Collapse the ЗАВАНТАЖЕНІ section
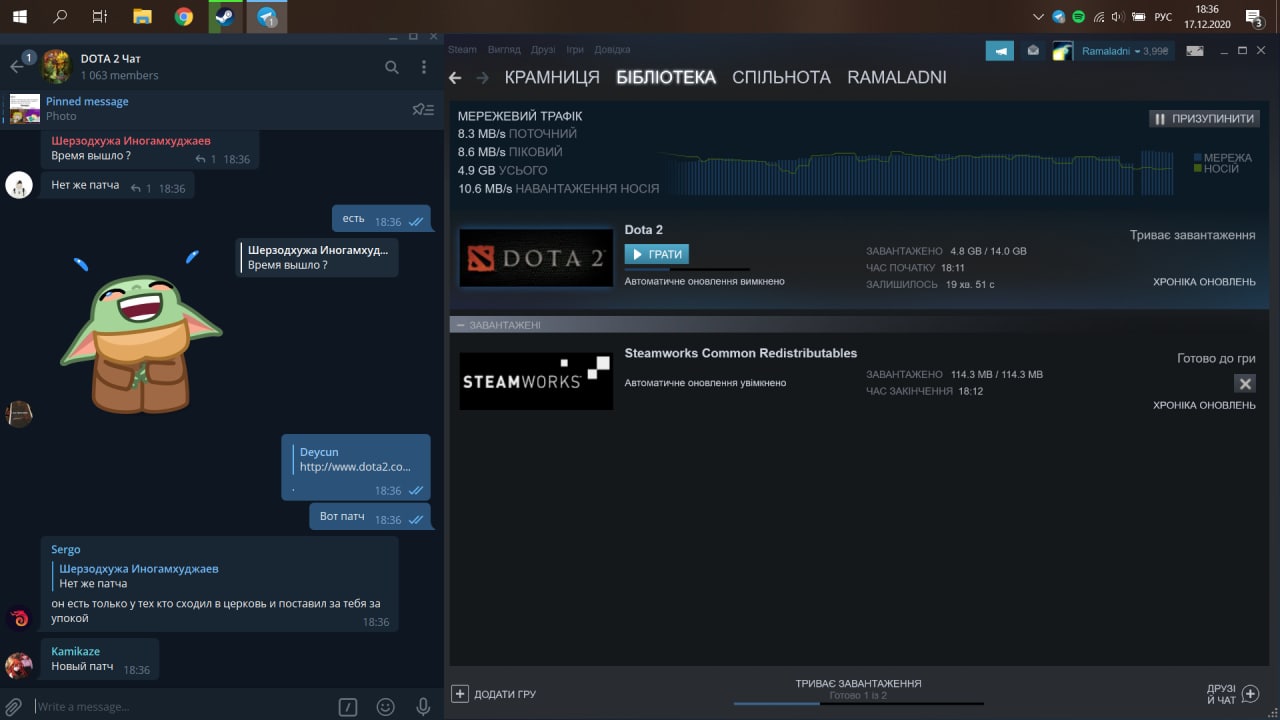Viewport: 1280px width, 720px height. tap(460, 325)
